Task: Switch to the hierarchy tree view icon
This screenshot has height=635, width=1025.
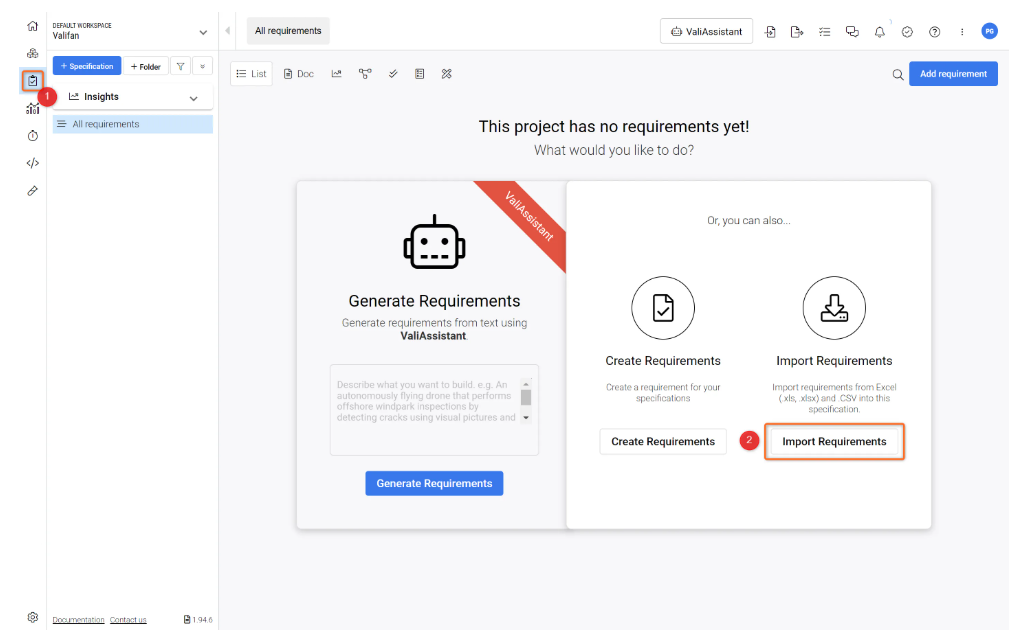Action: coord(365,74)
